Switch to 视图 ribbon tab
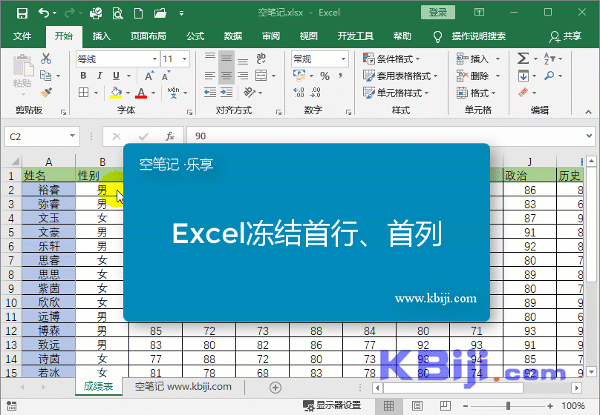This screenshot has height=415, width=600. pyautogui.click(x=308, y=36)
